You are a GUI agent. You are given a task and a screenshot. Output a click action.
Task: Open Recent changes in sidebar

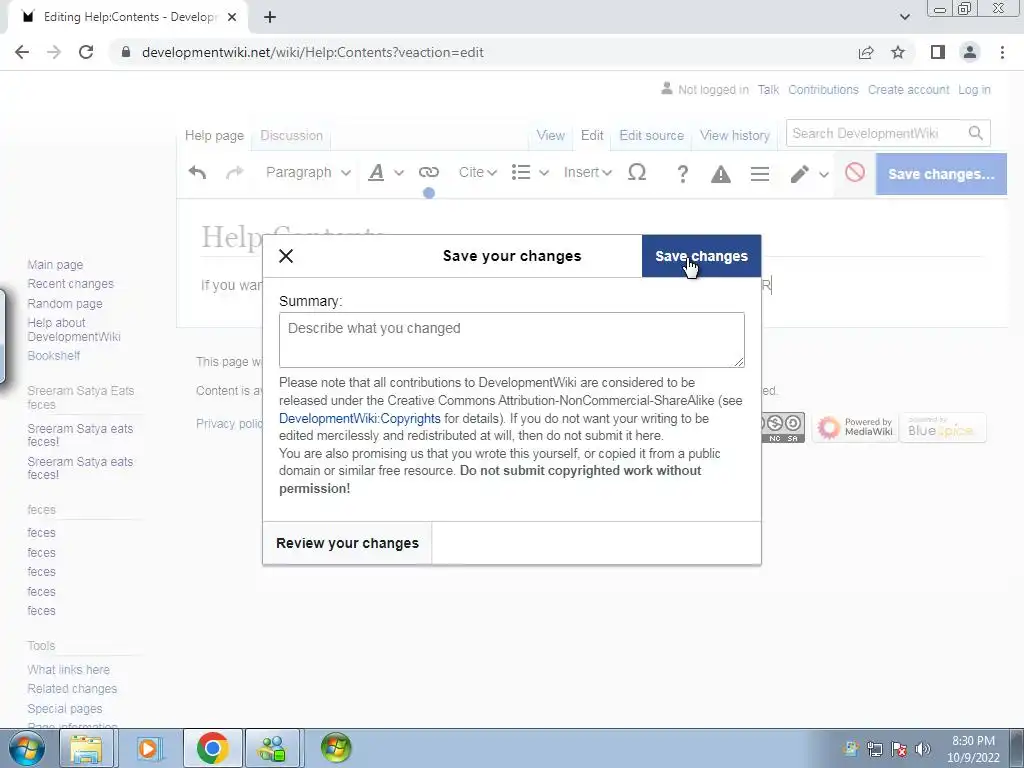coord(71,283)
